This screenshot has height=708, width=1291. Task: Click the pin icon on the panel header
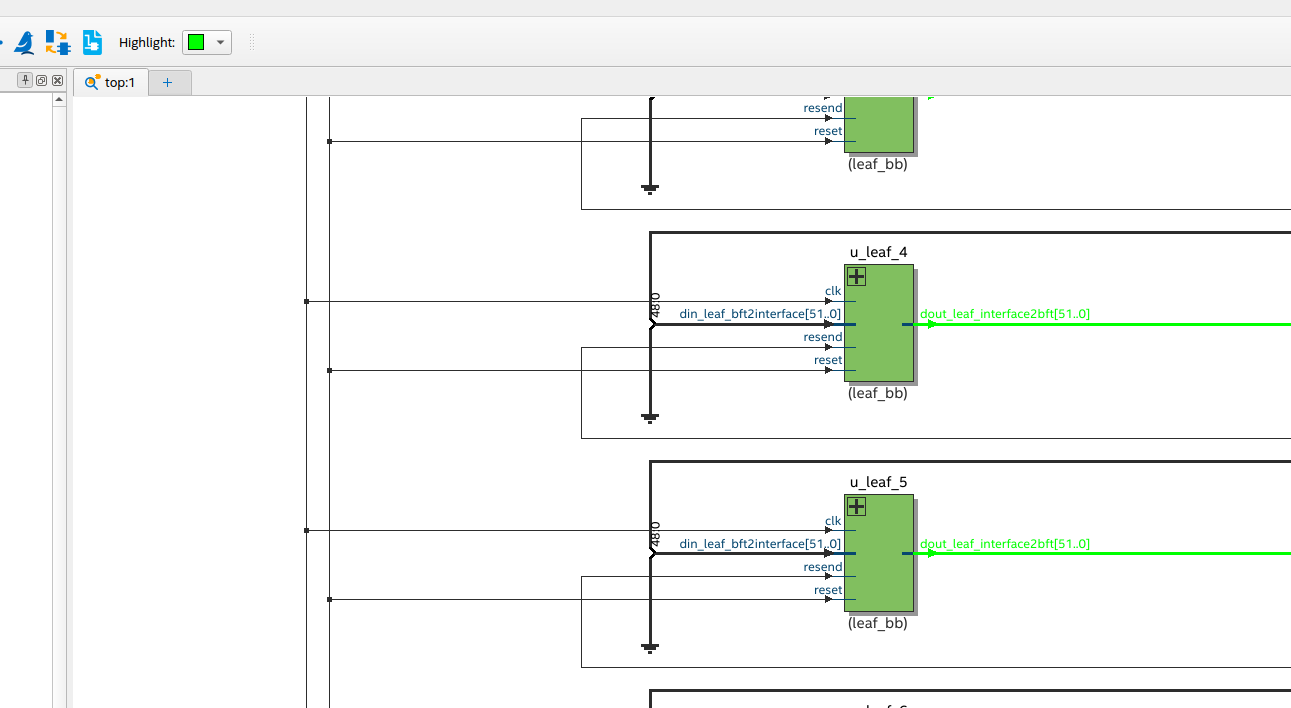point(24,79)
